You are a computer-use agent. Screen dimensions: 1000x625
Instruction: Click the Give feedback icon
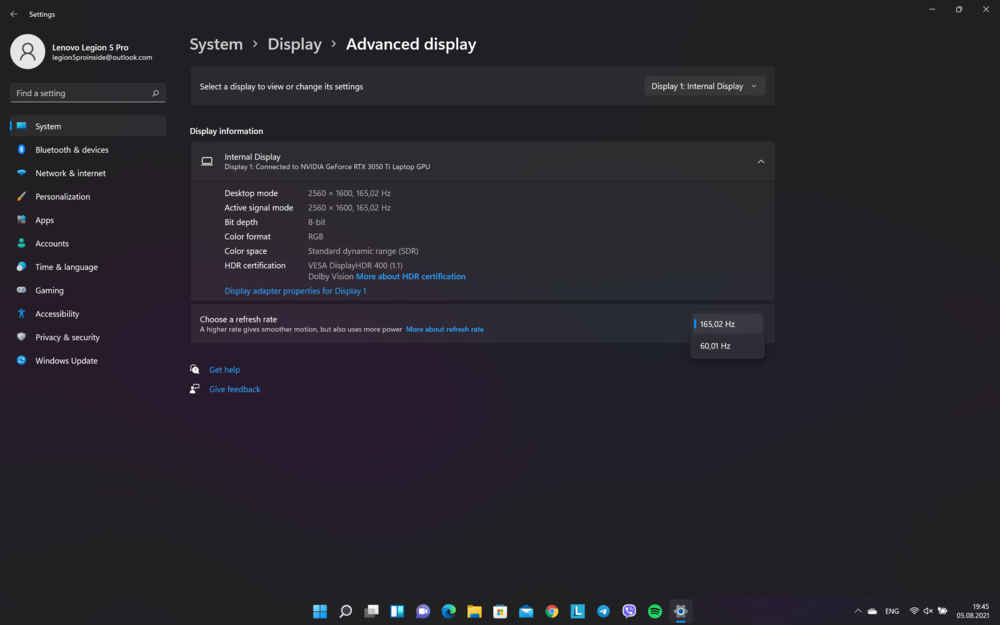tap(195, 389)
